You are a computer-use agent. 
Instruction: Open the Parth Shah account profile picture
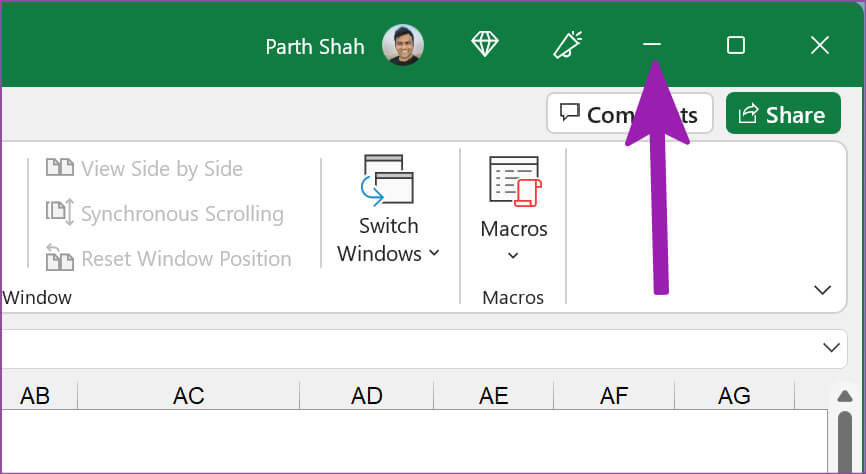pos(403,45)
